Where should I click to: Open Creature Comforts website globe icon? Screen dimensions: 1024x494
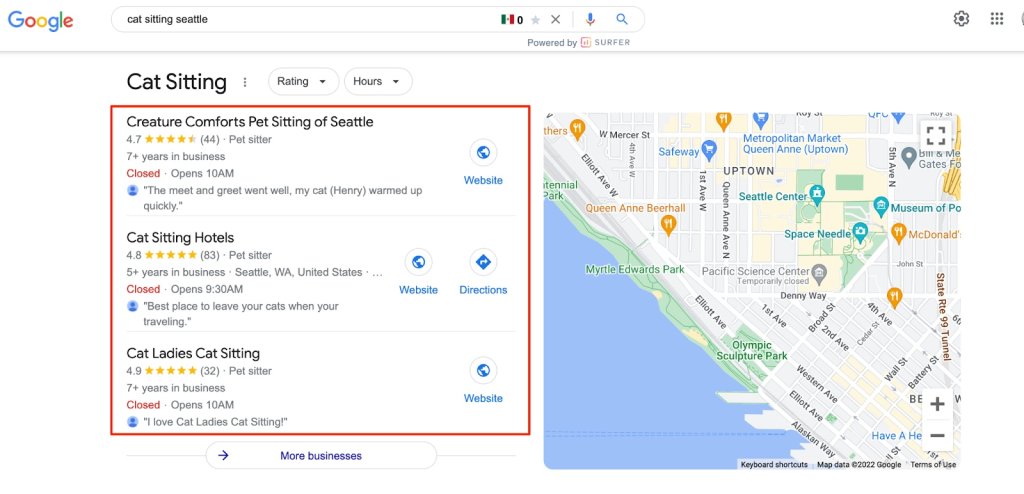coord(483,153)
